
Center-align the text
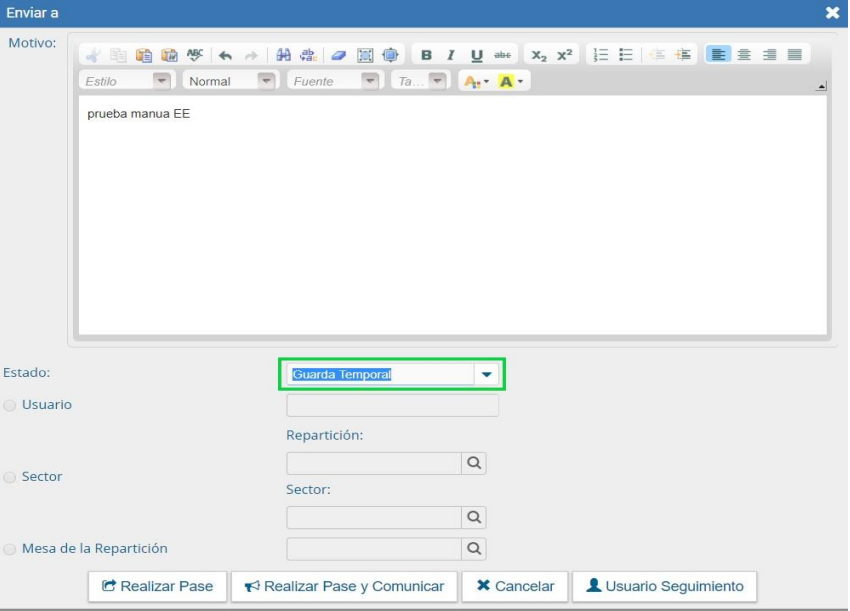pyautogui.click(x=744, y=55)
